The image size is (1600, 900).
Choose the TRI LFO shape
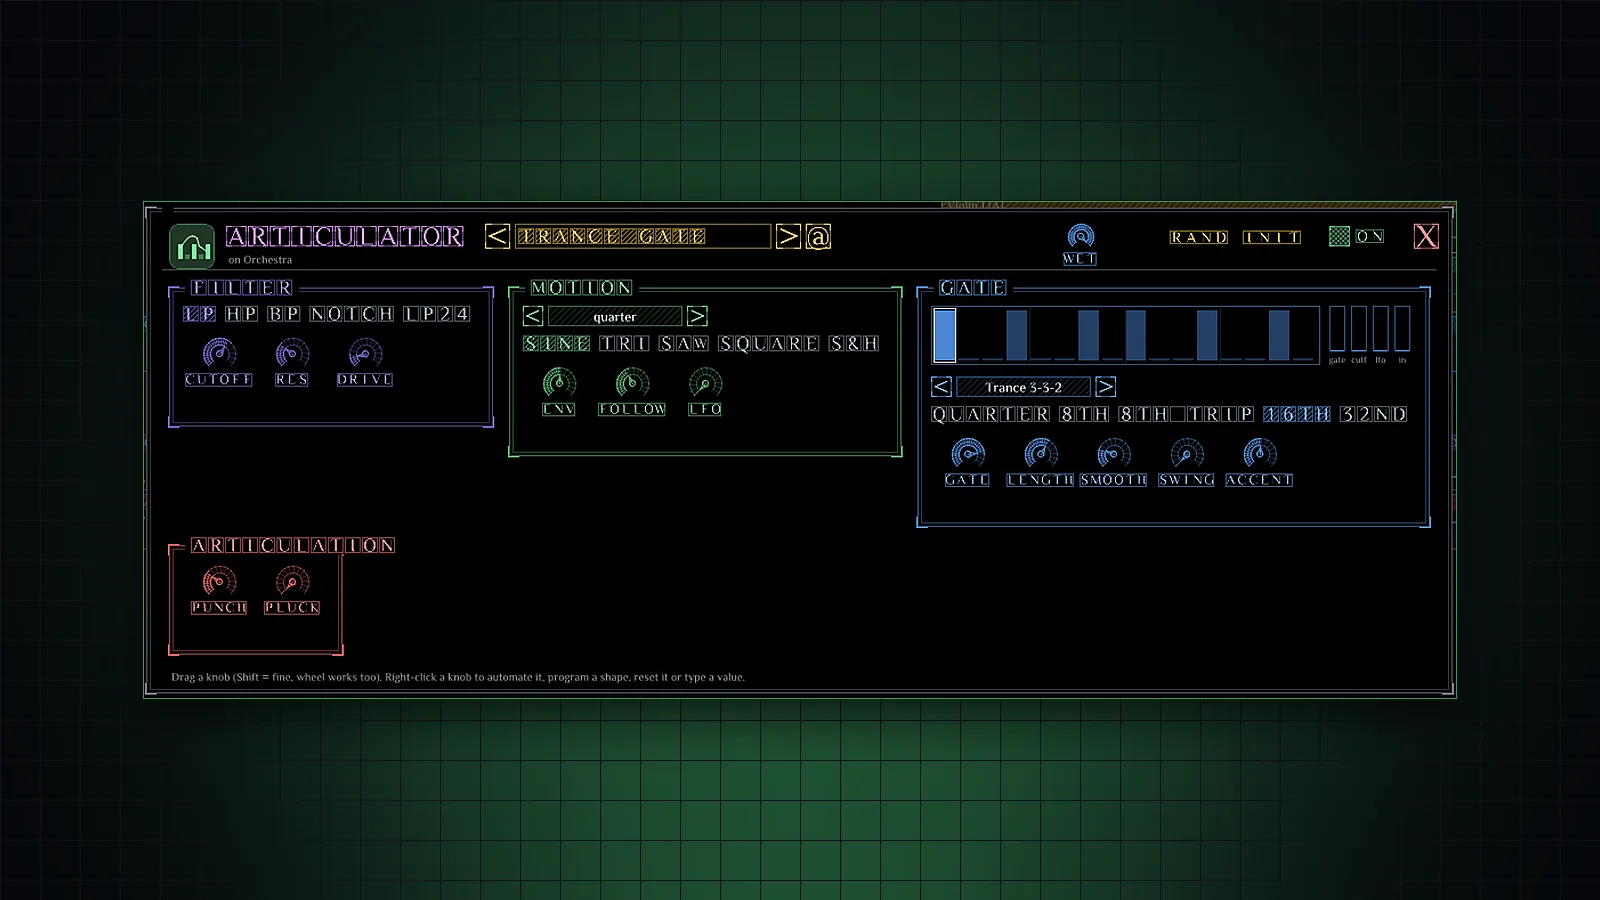pos(625,344)
